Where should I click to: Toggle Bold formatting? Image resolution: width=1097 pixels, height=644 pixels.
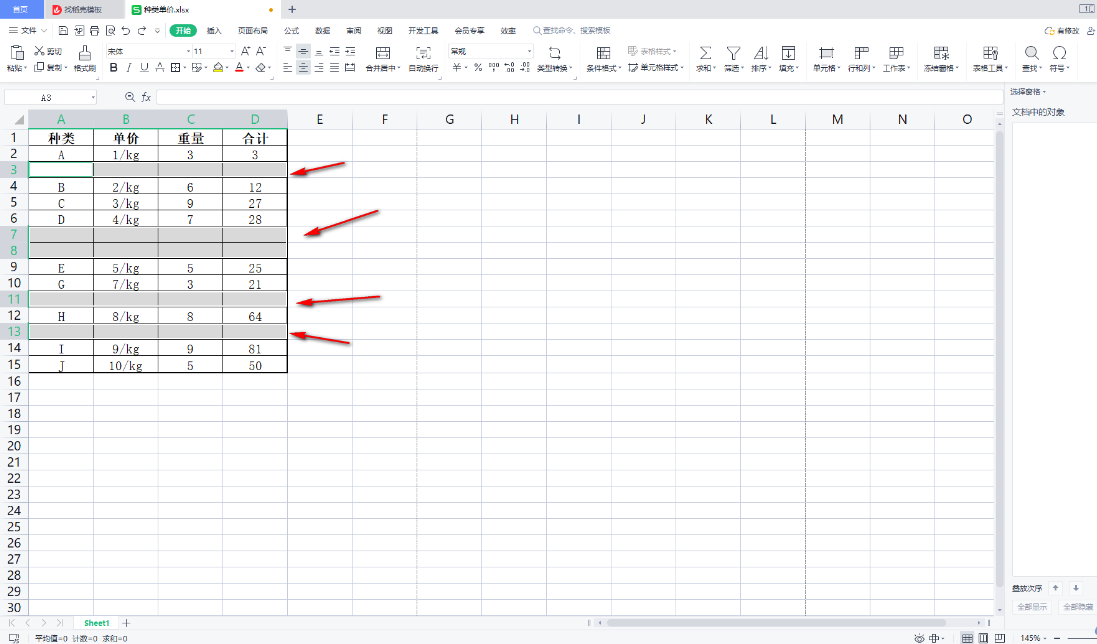113,68
